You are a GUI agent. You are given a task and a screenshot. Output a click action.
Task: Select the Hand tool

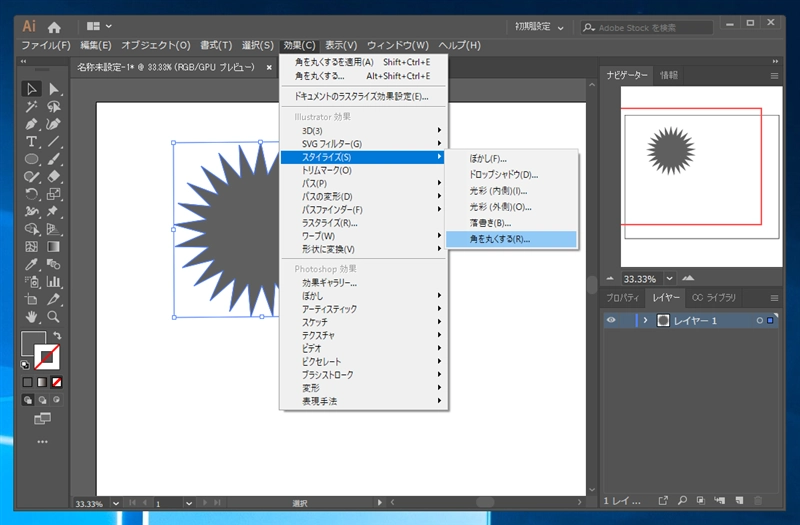coord(31,317)
